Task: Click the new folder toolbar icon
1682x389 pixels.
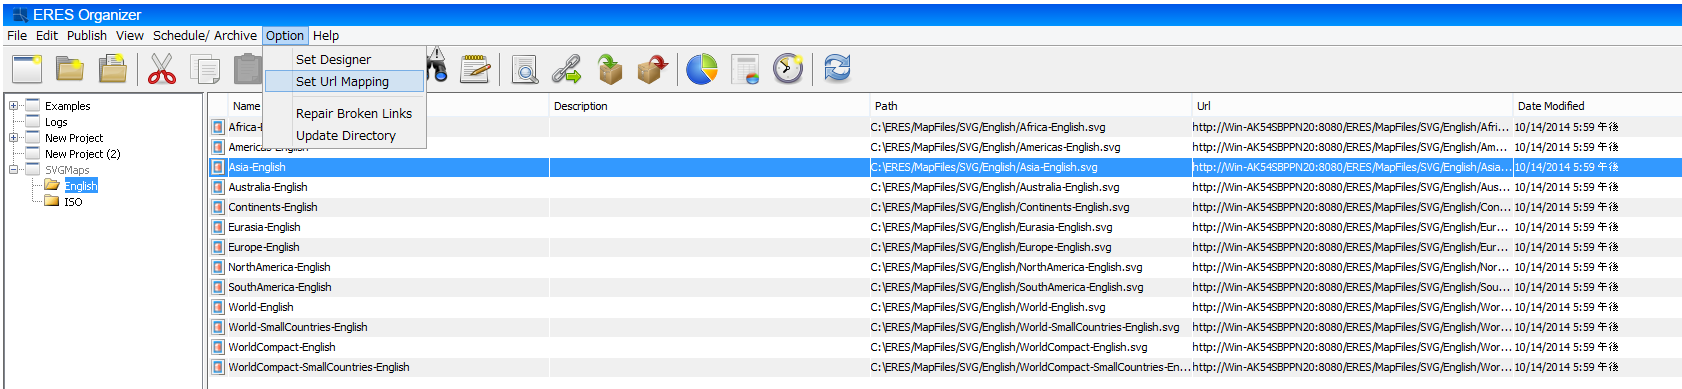Action: [x=70, y=69]
